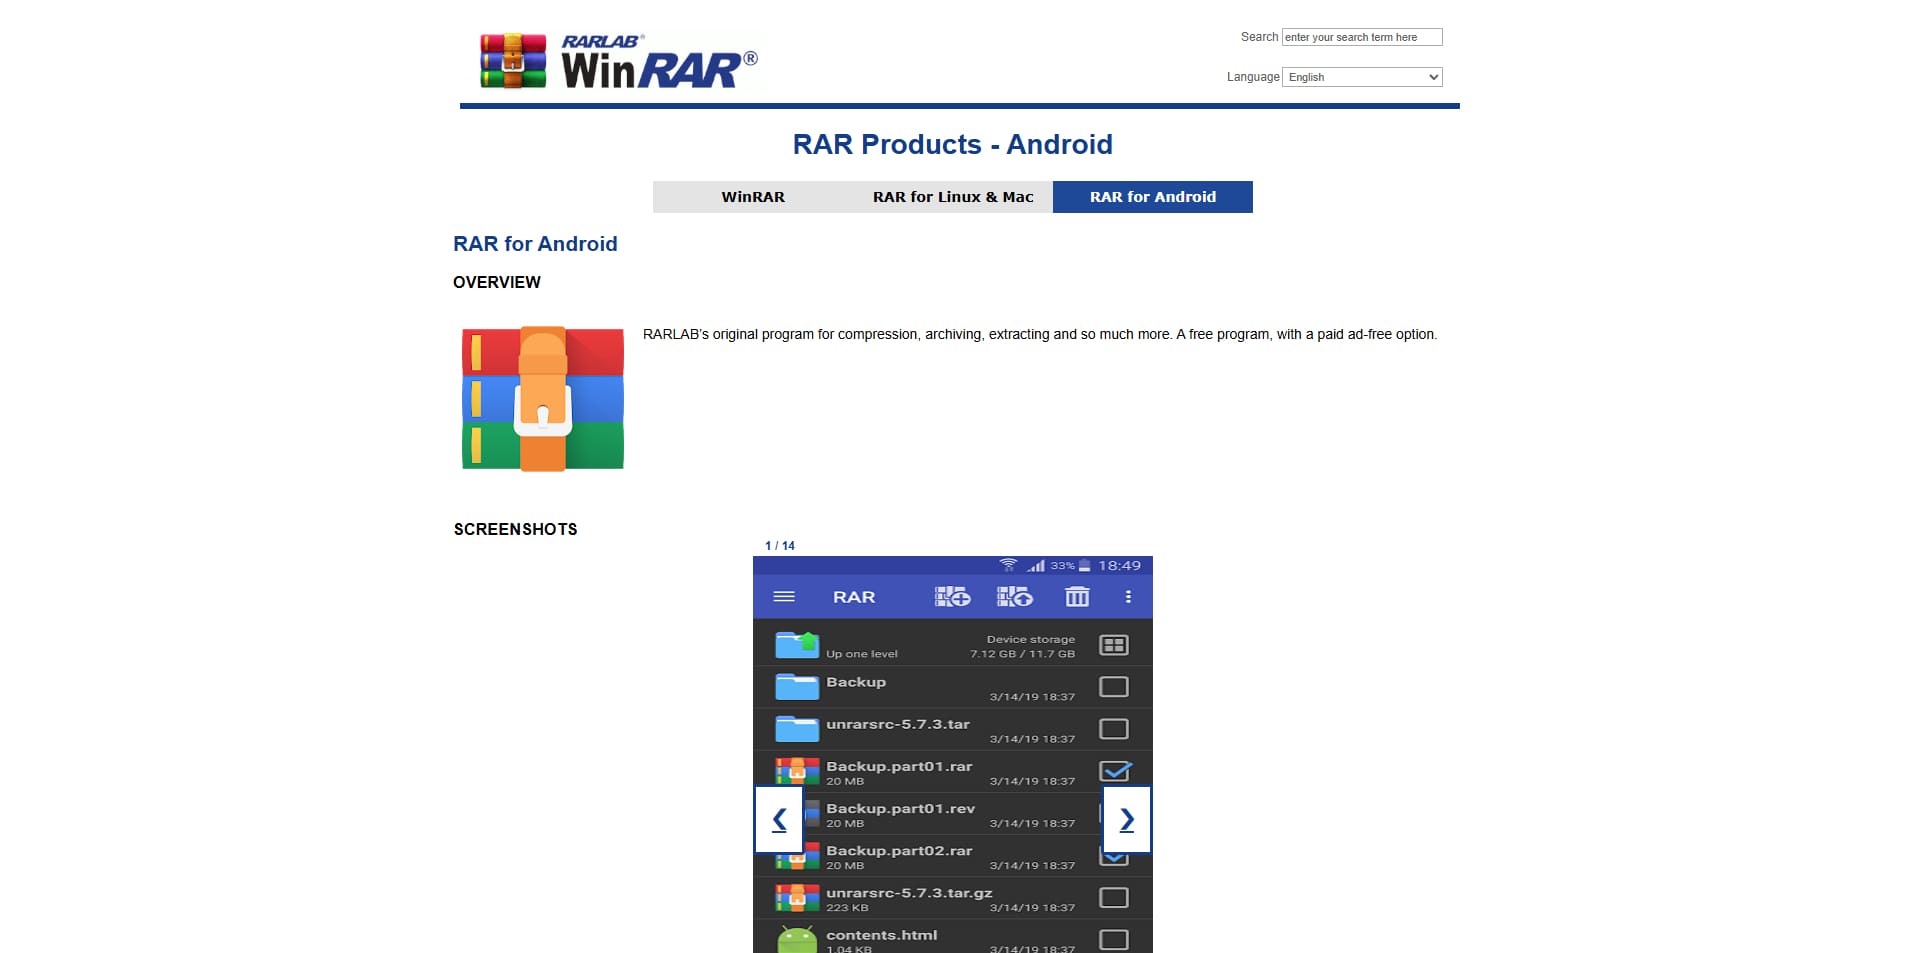The height and width of the screenshot is (953, 1920).
Task: Click the add-to-archive icon in the RAR toolbar
Action: pos(952,597)
